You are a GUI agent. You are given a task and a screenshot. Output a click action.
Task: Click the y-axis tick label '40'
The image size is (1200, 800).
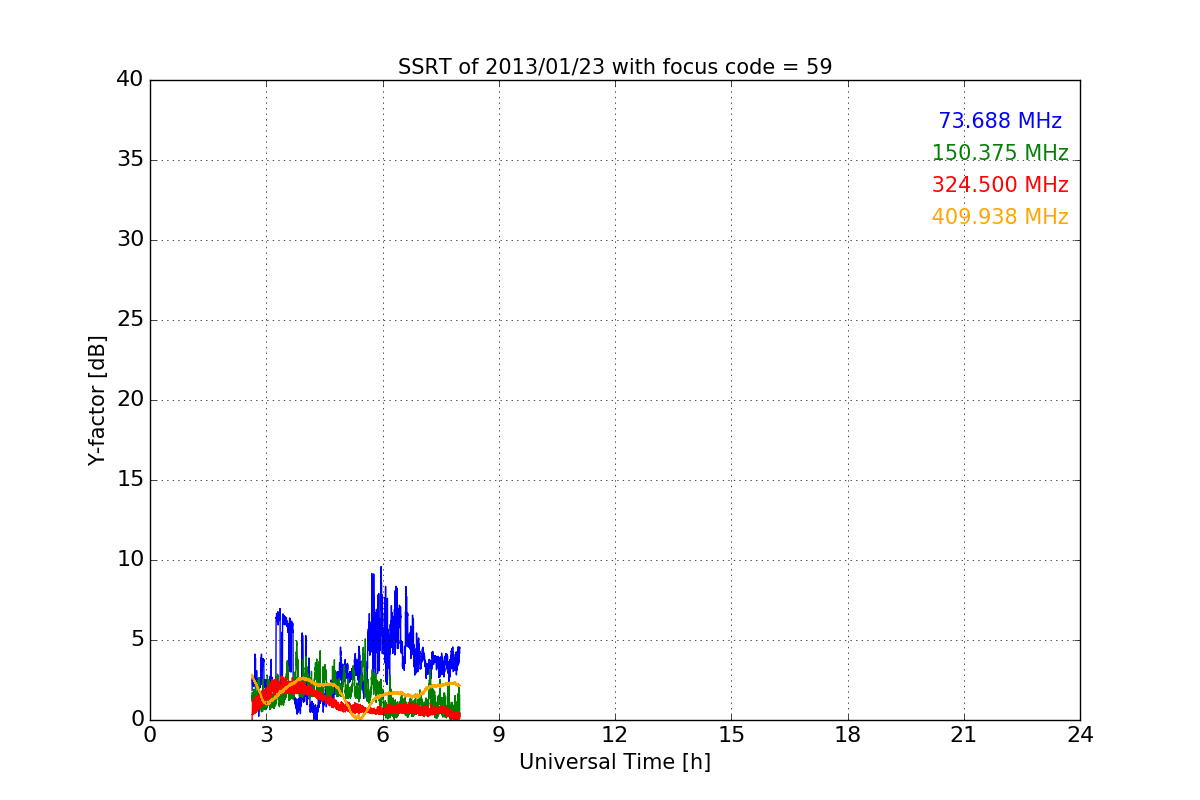130,79
